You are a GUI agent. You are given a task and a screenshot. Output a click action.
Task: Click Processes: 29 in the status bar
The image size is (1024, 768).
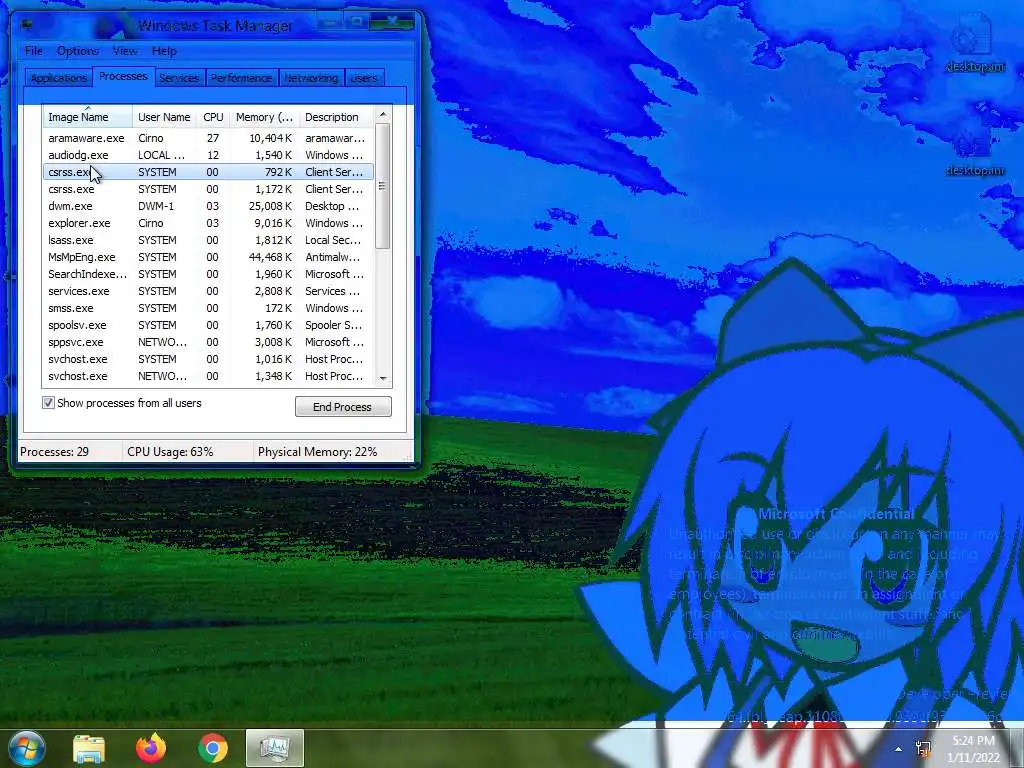54,452
